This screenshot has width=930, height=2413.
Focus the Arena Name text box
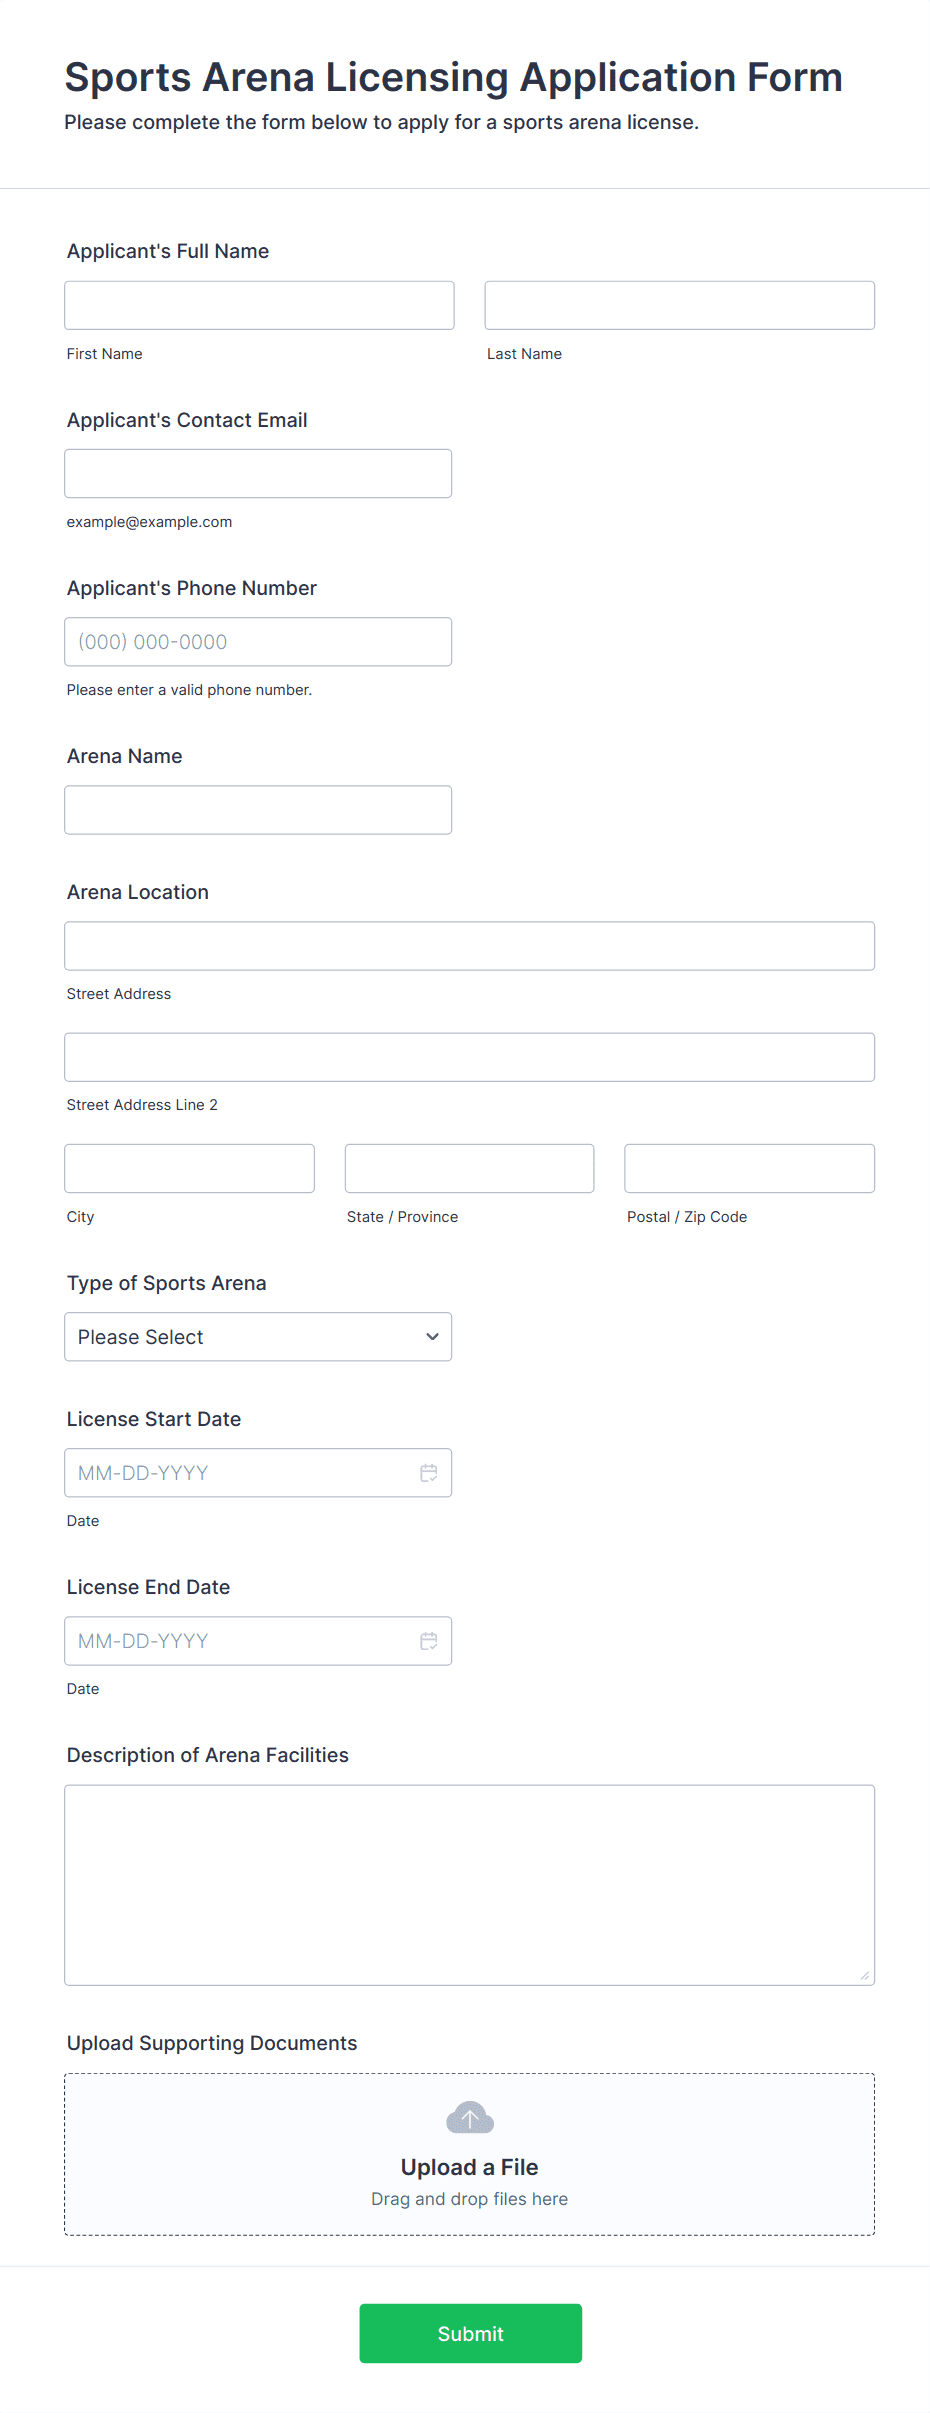pyautogui.click(x=257, y=810)
